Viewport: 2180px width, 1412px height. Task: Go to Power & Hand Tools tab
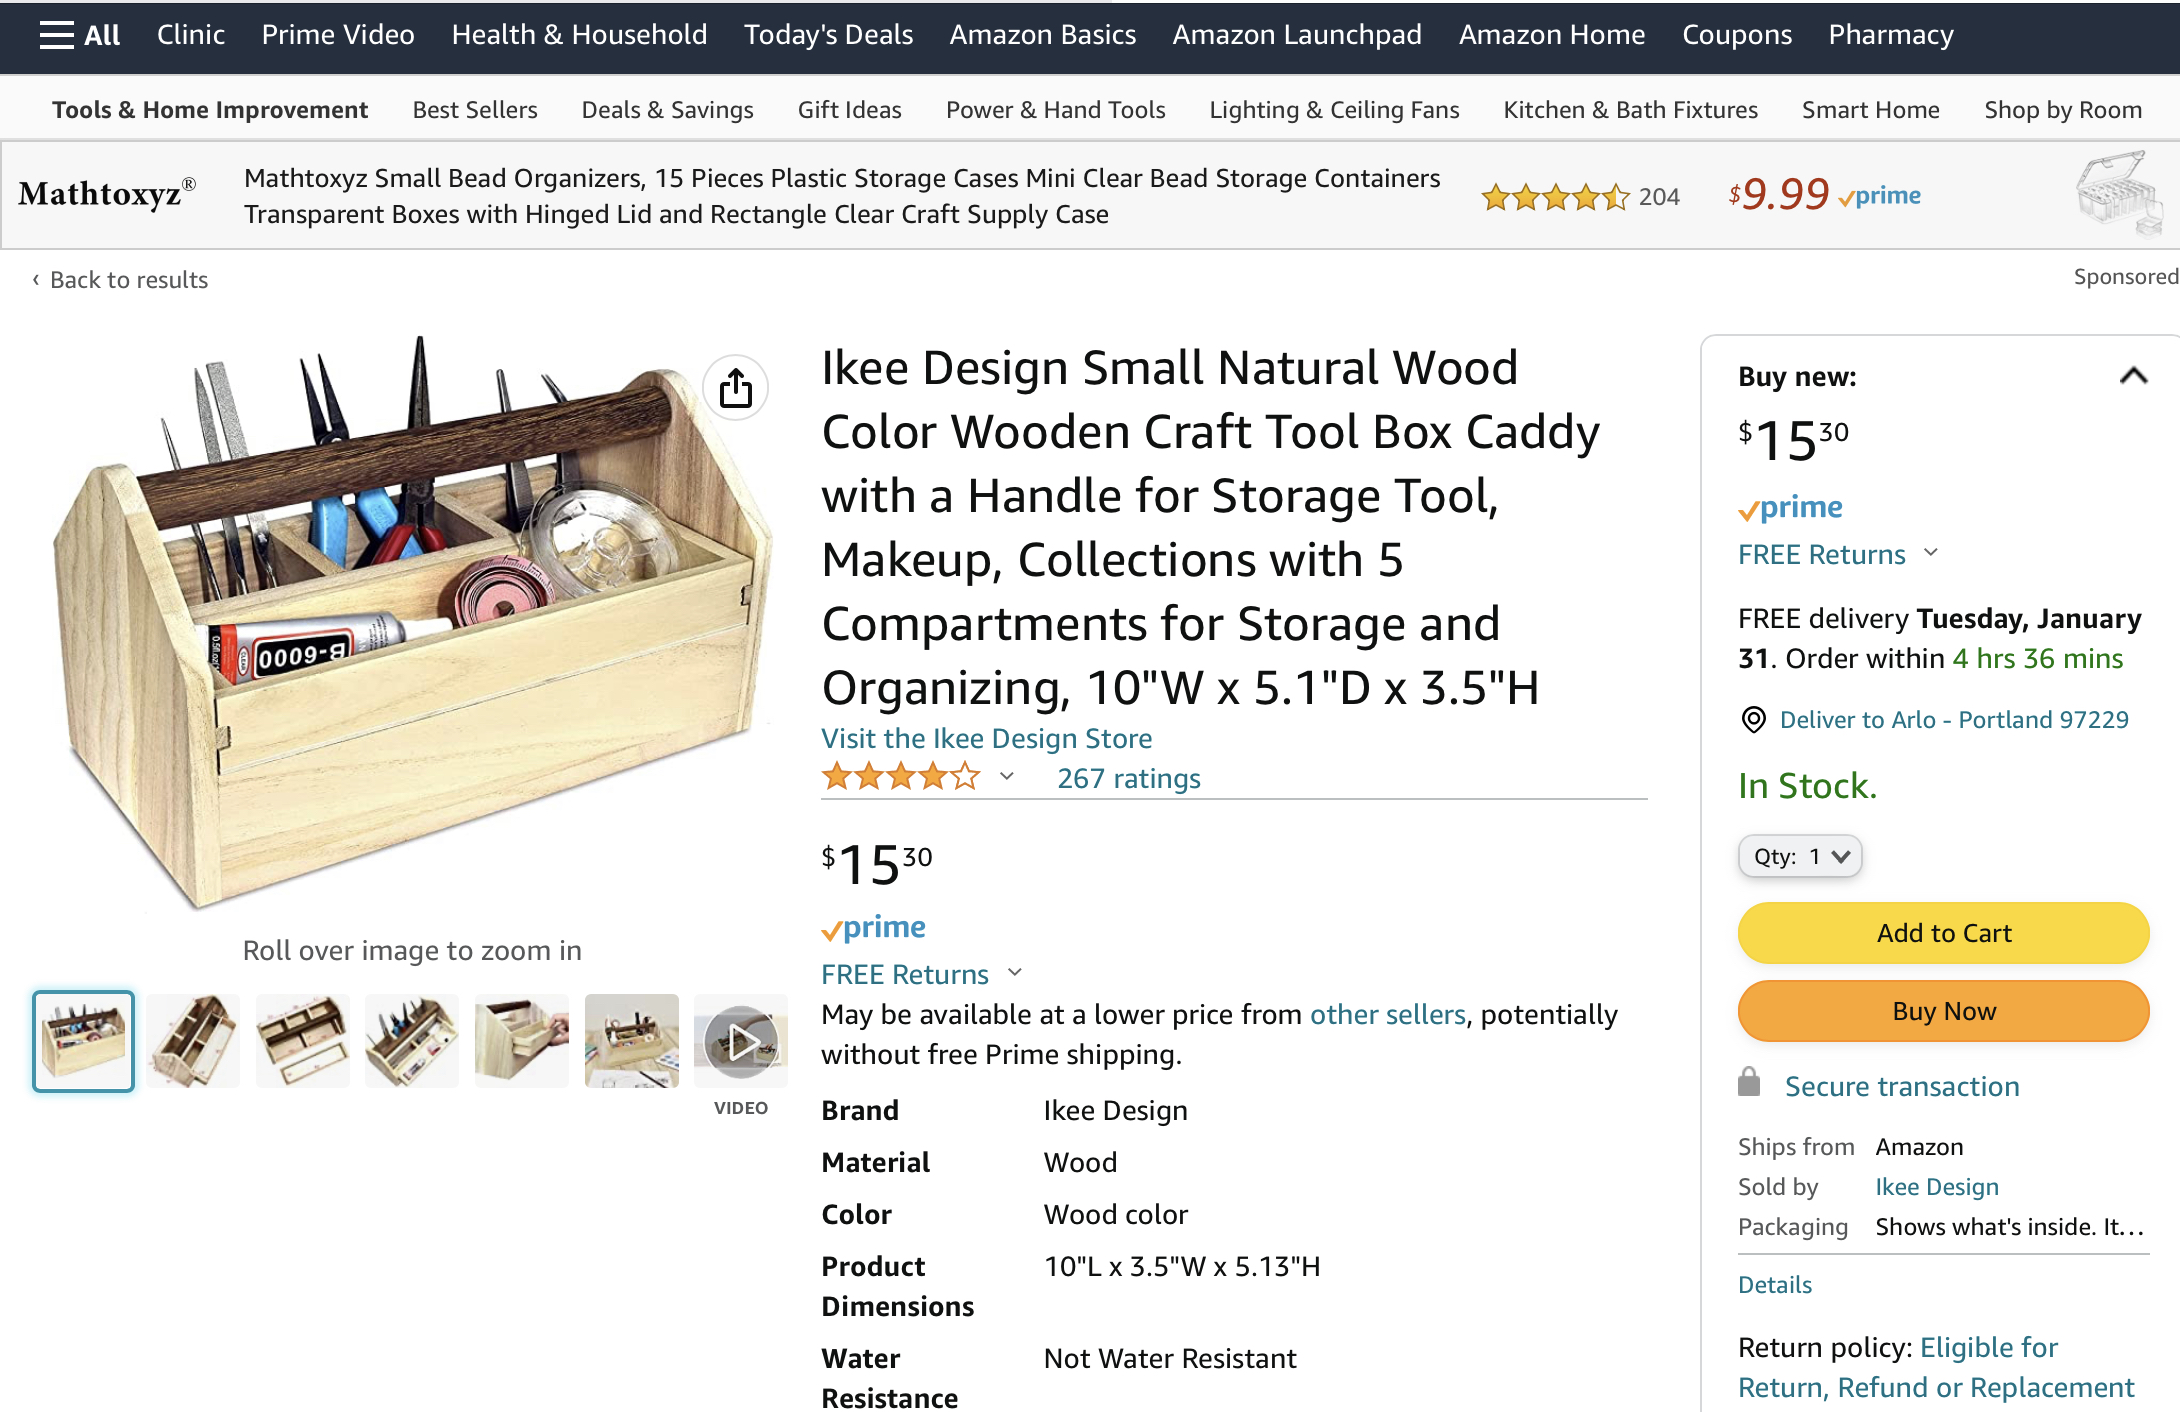click(x=1056, y=110)
